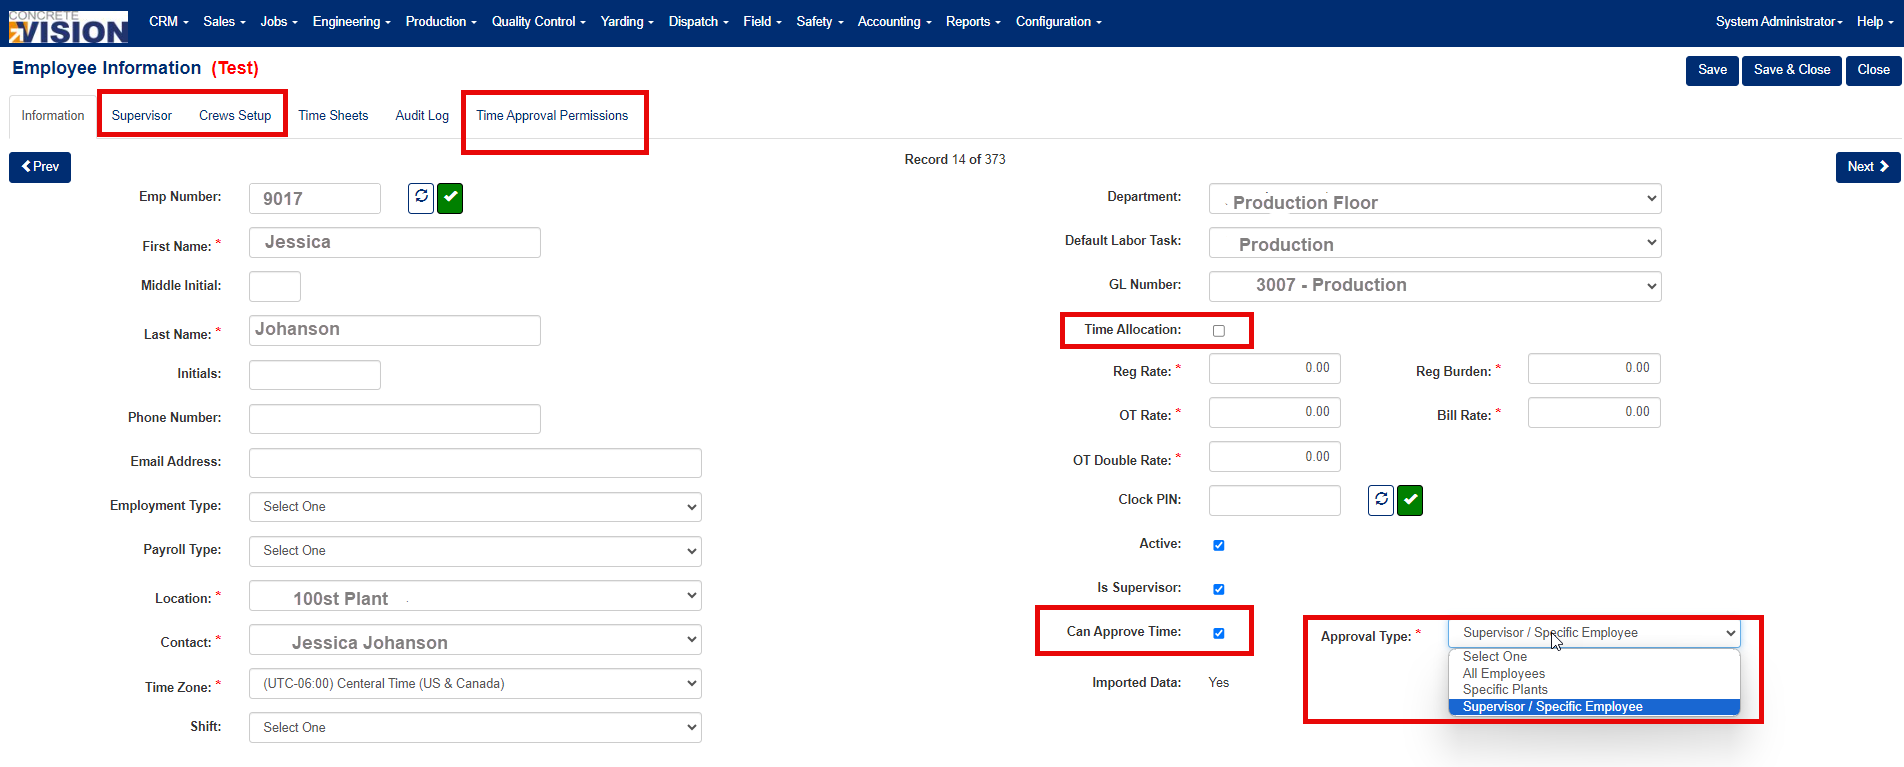Viewport: 1904px width, 767px height.
Task: Click the OT Rate field
Action: coord(1275,412)
